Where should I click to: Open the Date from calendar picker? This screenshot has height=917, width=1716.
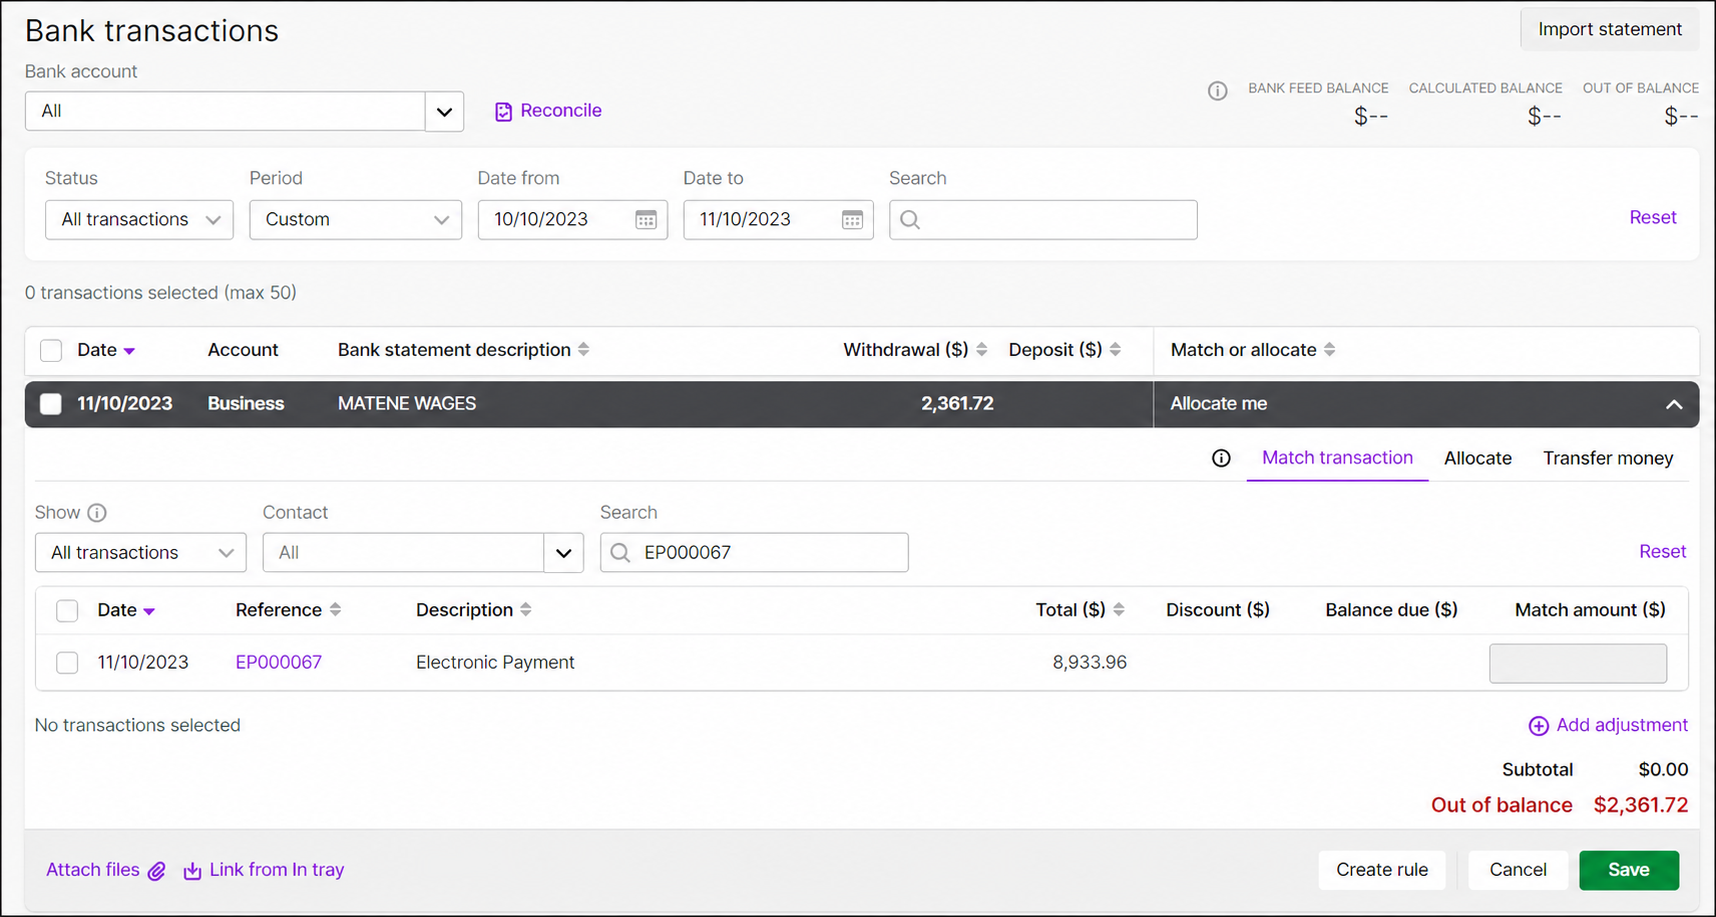(646, 220)
